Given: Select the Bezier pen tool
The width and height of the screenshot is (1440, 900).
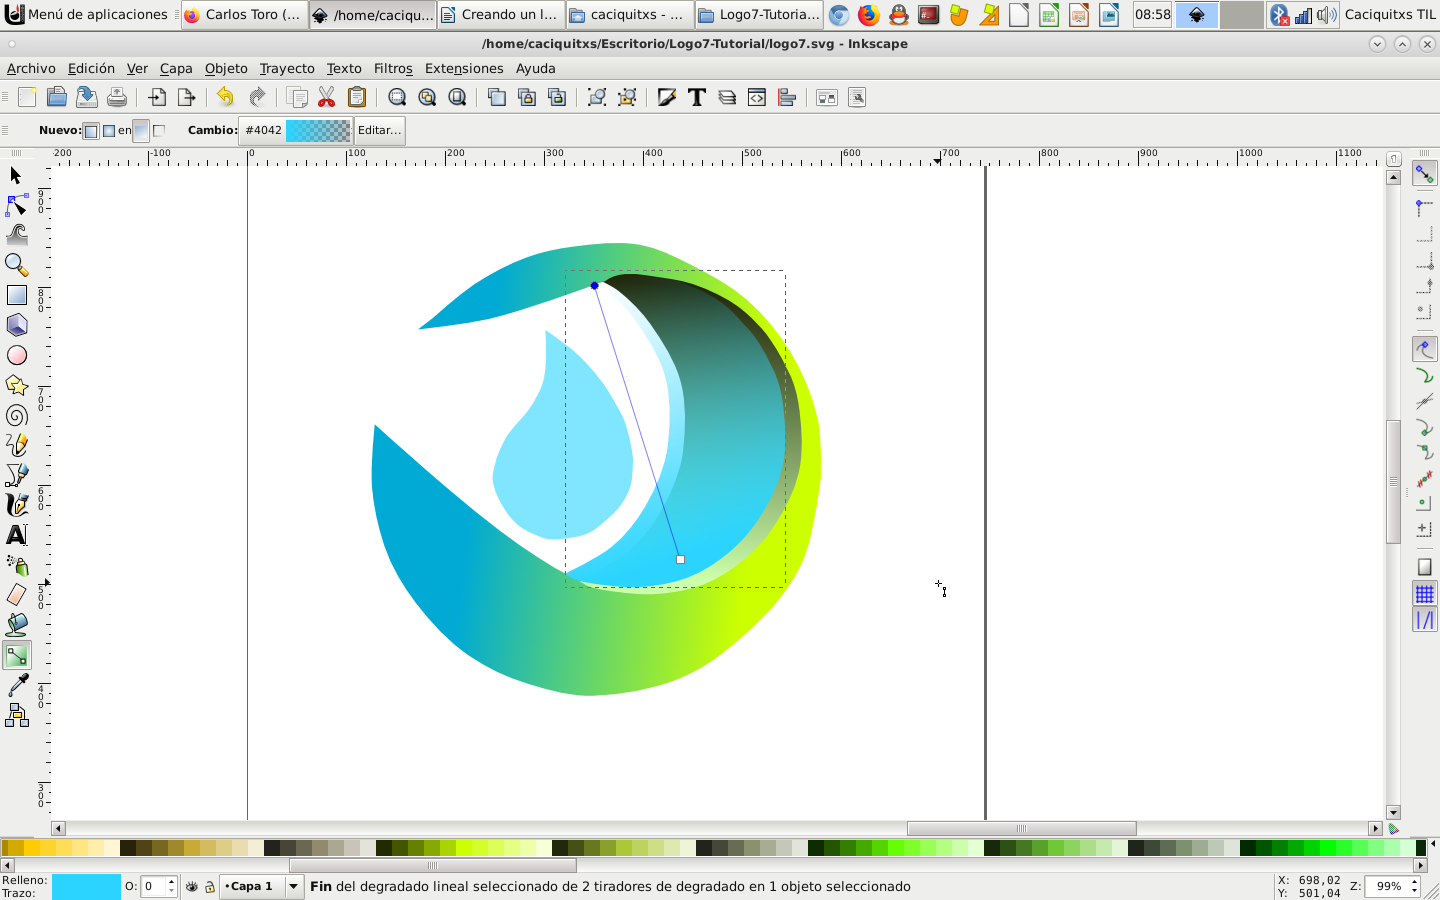Looking at the screenshot, I should click(16, 475).
